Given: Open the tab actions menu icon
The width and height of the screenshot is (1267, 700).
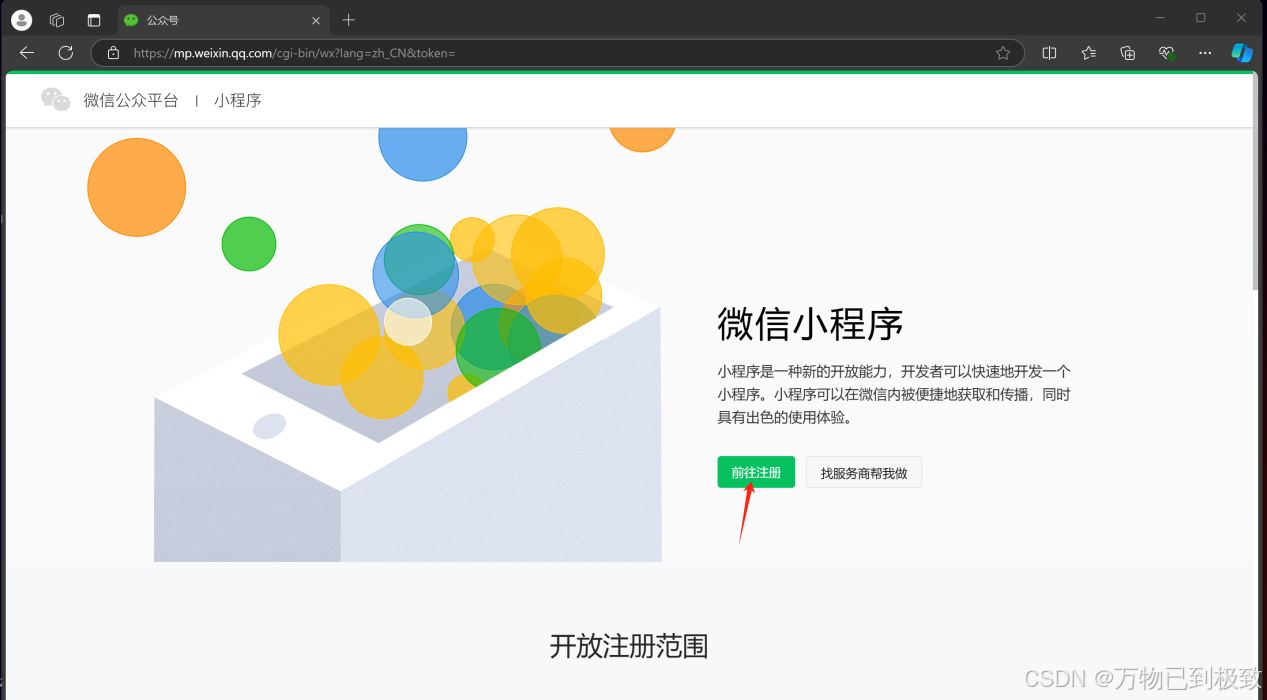Looking at the screenshot, I should pyautogui.click(x=94, y=20).
